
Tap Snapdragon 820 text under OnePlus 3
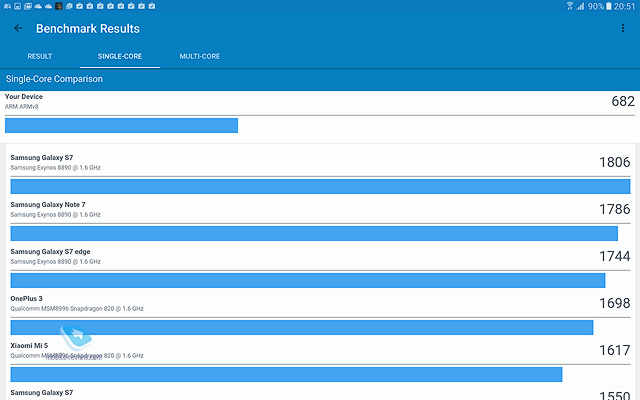pyautogui.click(x=77, y=309)
